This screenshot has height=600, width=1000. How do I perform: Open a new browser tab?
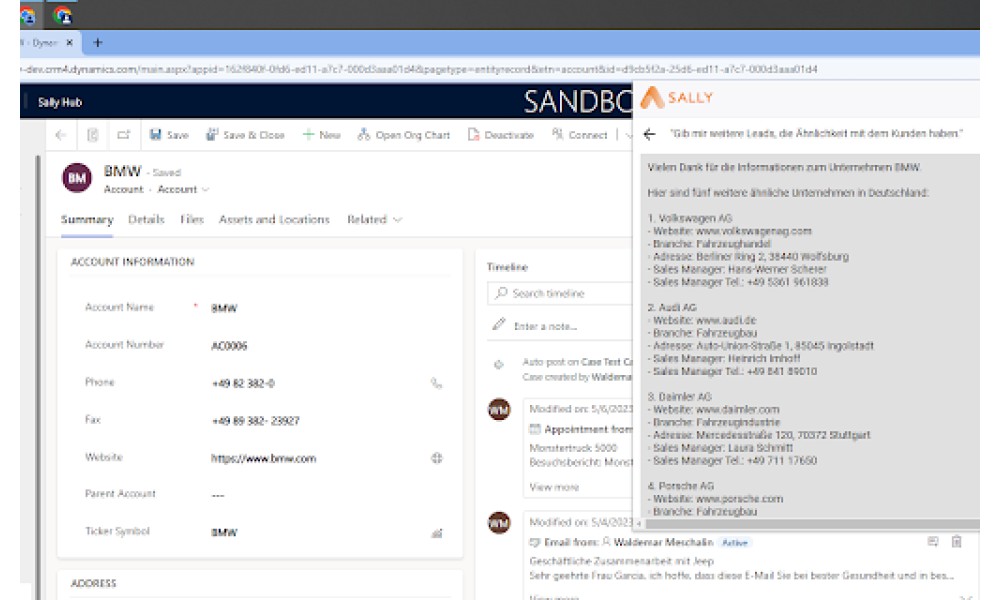click(98, 43)
